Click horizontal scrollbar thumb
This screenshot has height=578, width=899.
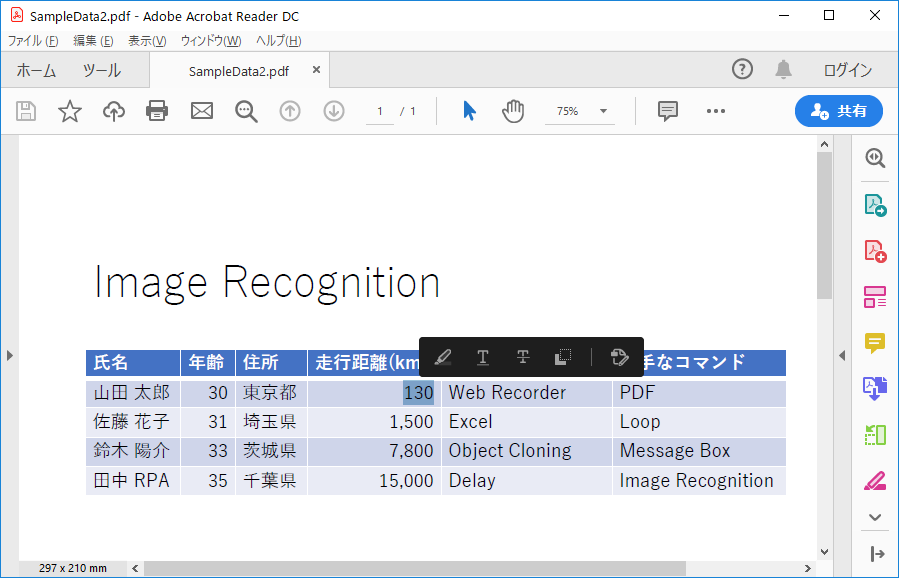click(x=415, y=568)
